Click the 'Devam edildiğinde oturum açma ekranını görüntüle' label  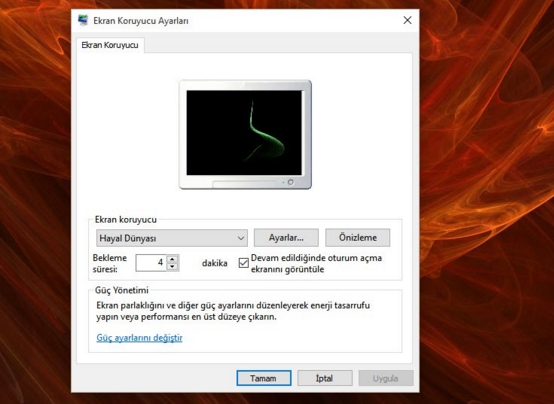click(x=317, y=263)
